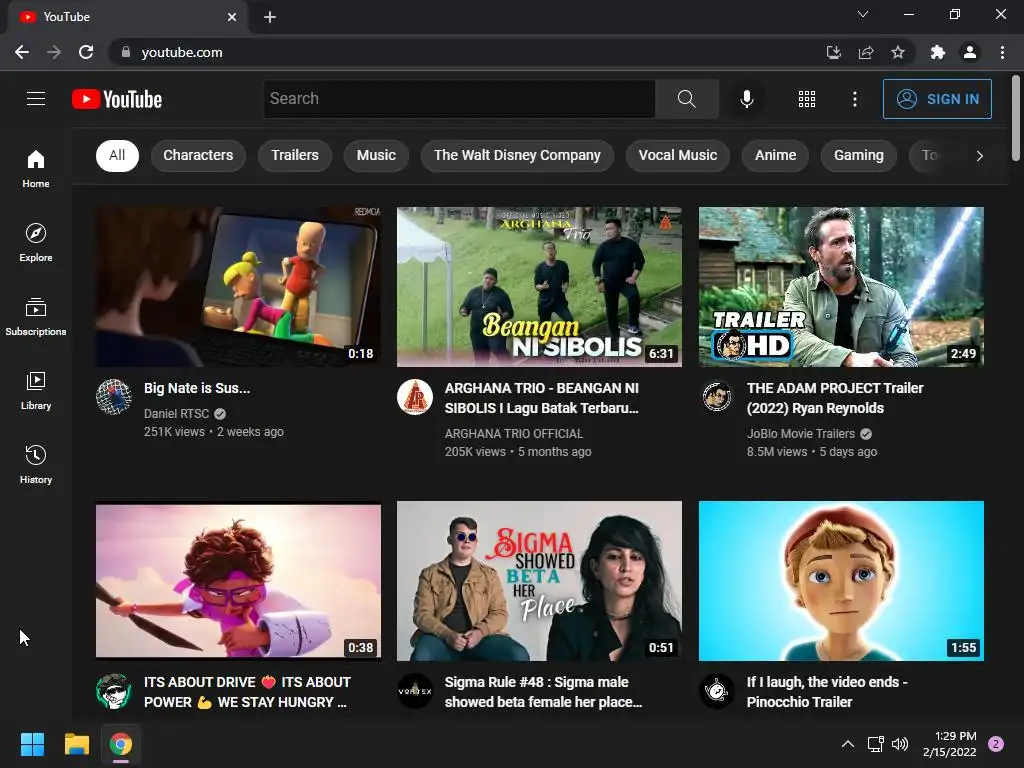The width and height of the screenshot is (1024, 768).
Task: Visit Daniel RTSC channel name
Action: coord(176,413)
